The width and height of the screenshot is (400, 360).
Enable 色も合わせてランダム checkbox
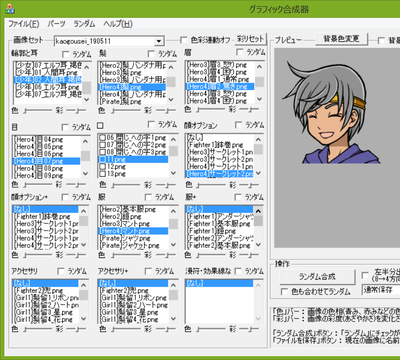(284, 292)
